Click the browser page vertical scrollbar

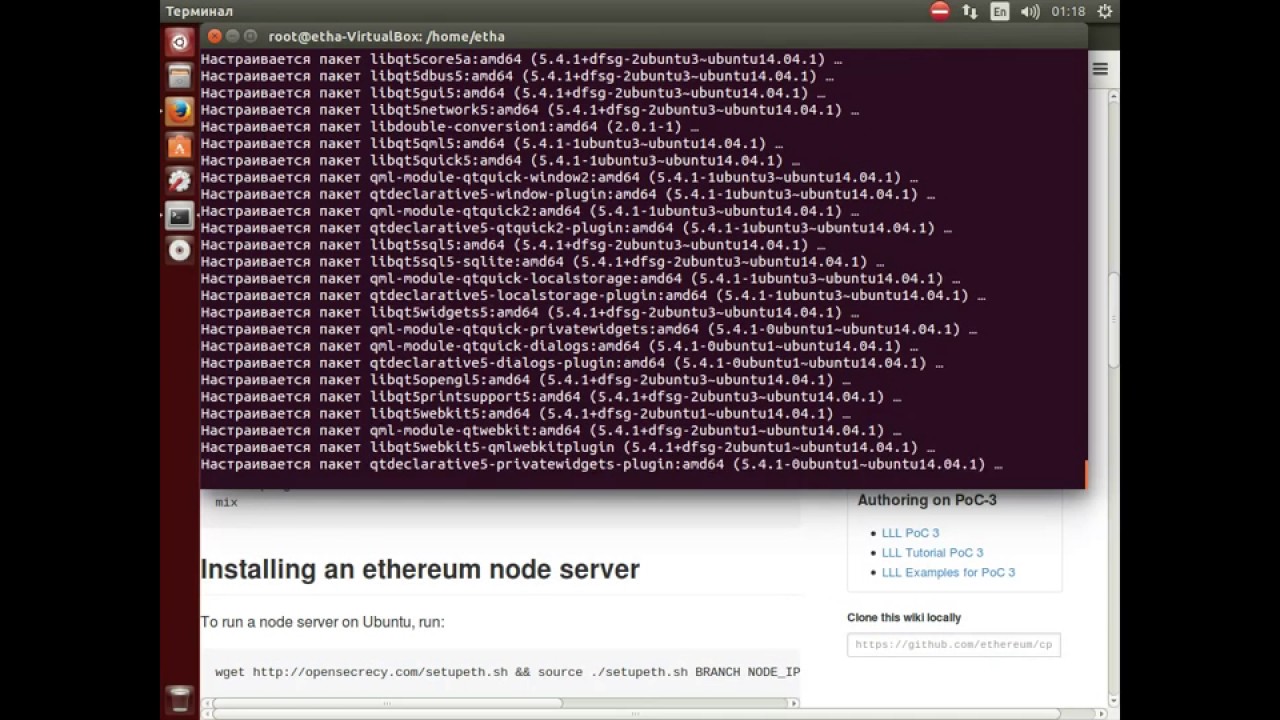(1114, 320)
